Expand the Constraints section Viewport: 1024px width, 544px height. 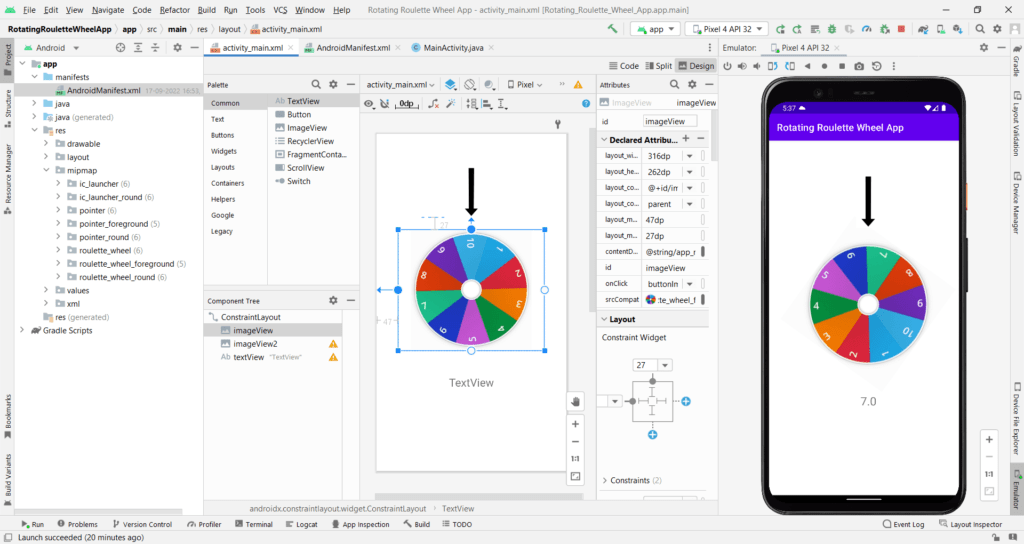[x=604, y=480]
